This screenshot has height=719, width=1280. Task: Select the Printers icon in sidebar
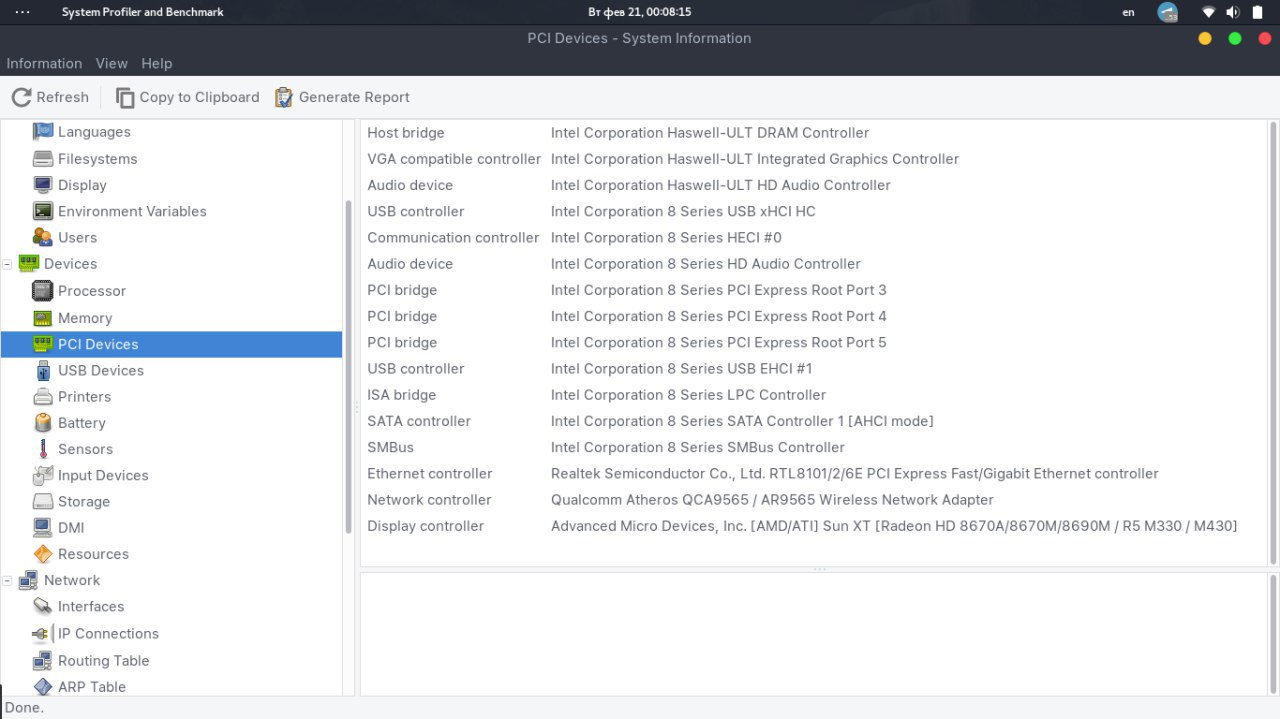(42, 397)
